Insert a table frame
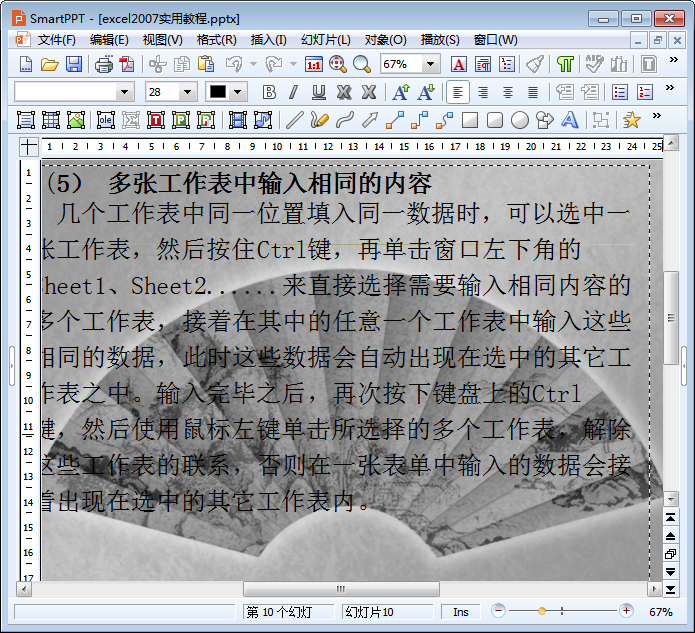This screenshot has width=695, height=633. [51, 120]
